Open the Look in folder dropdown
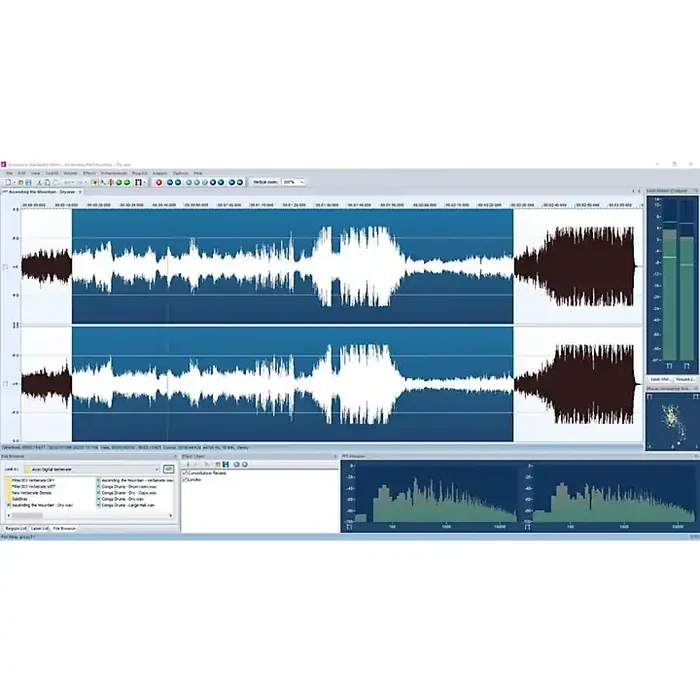Image resolution: width=700 pixels, height=700 pixels. [157, 469]
